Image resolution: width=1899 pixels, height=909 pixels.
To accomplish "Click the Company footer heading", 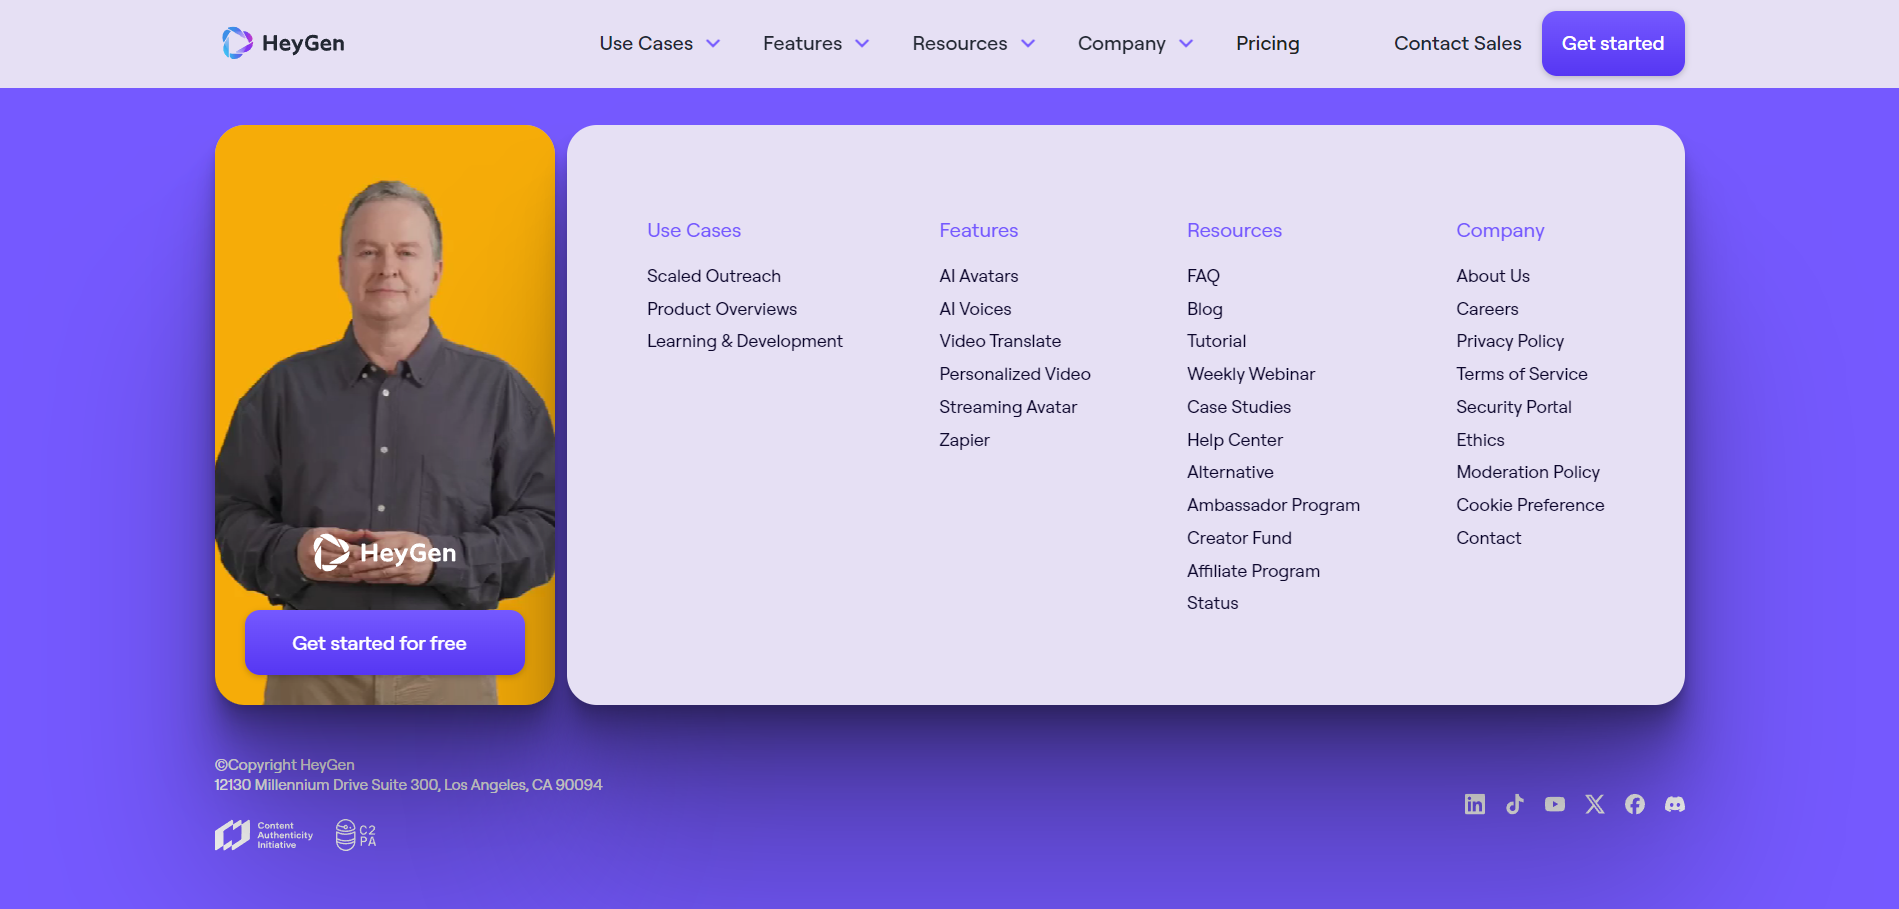I will tap(1500, 230).
